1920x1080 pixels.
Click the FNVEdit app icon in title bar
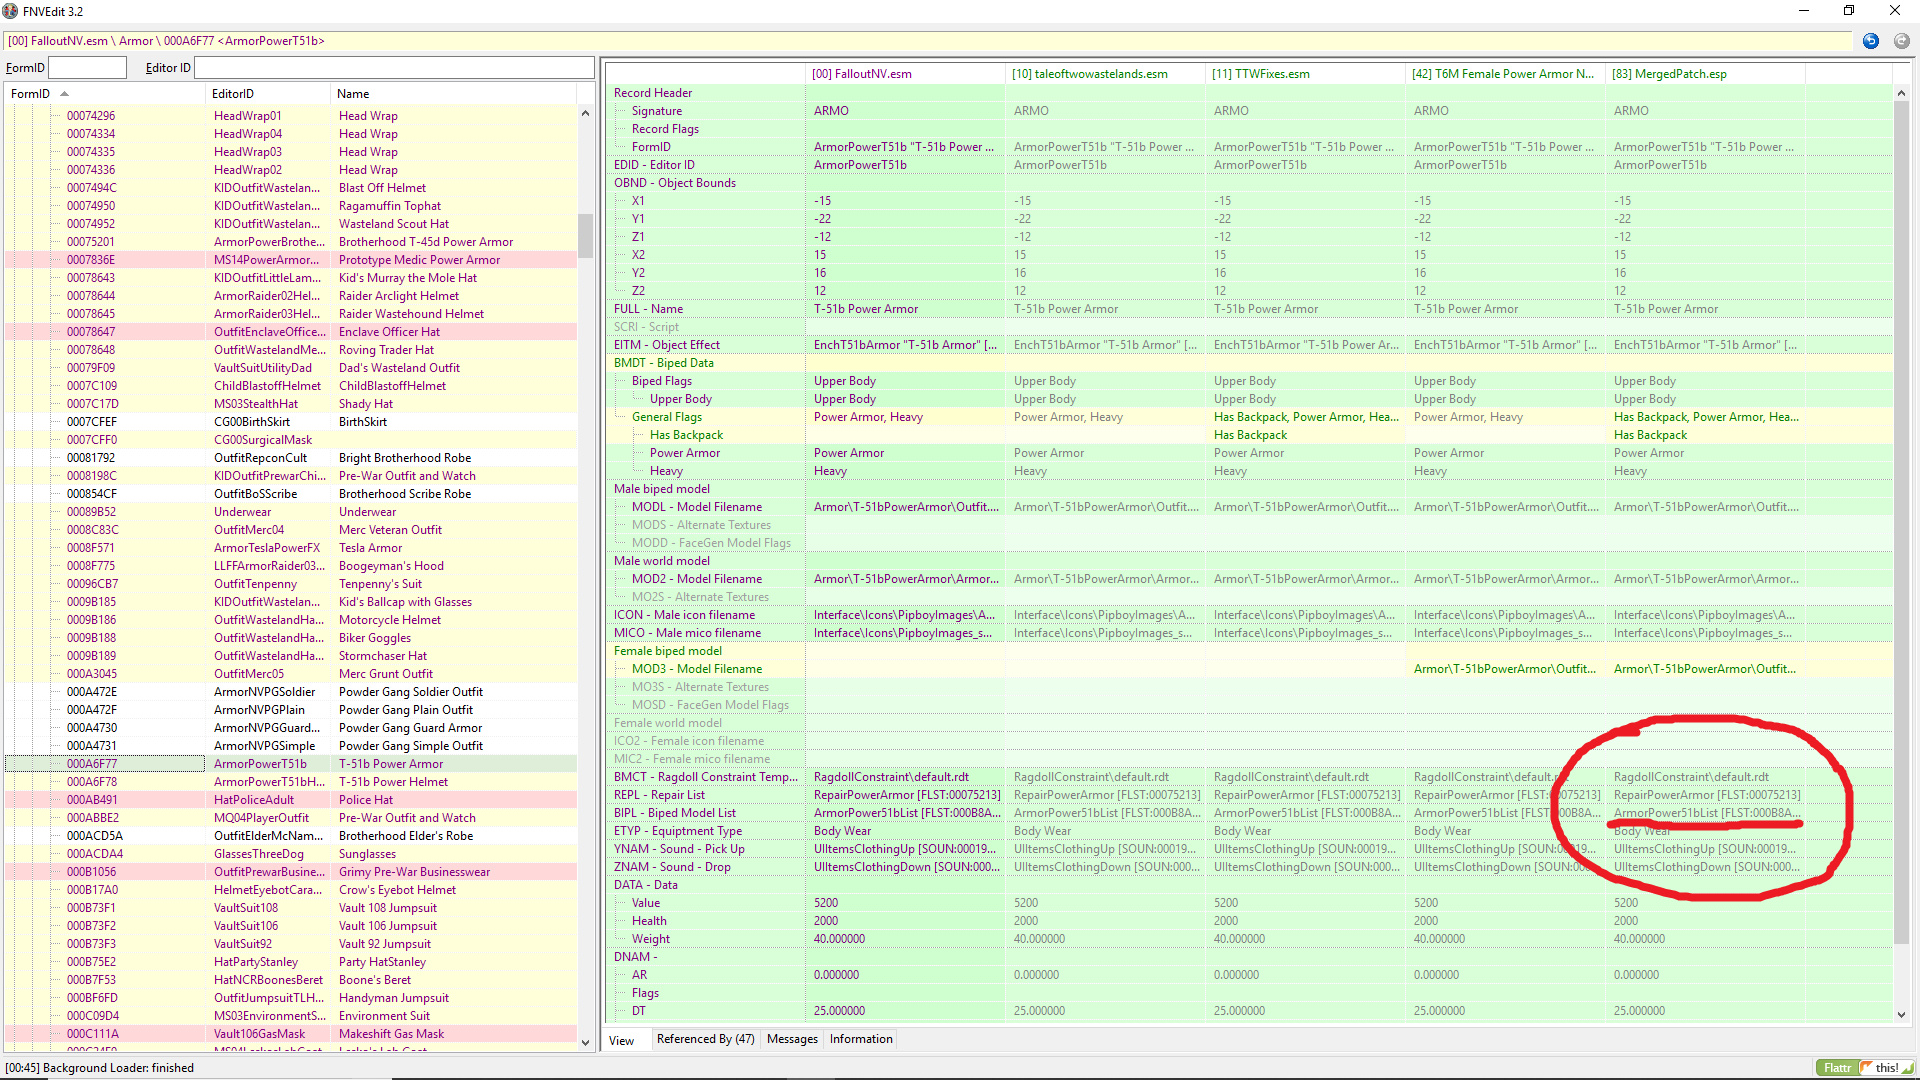coord(10,11)
